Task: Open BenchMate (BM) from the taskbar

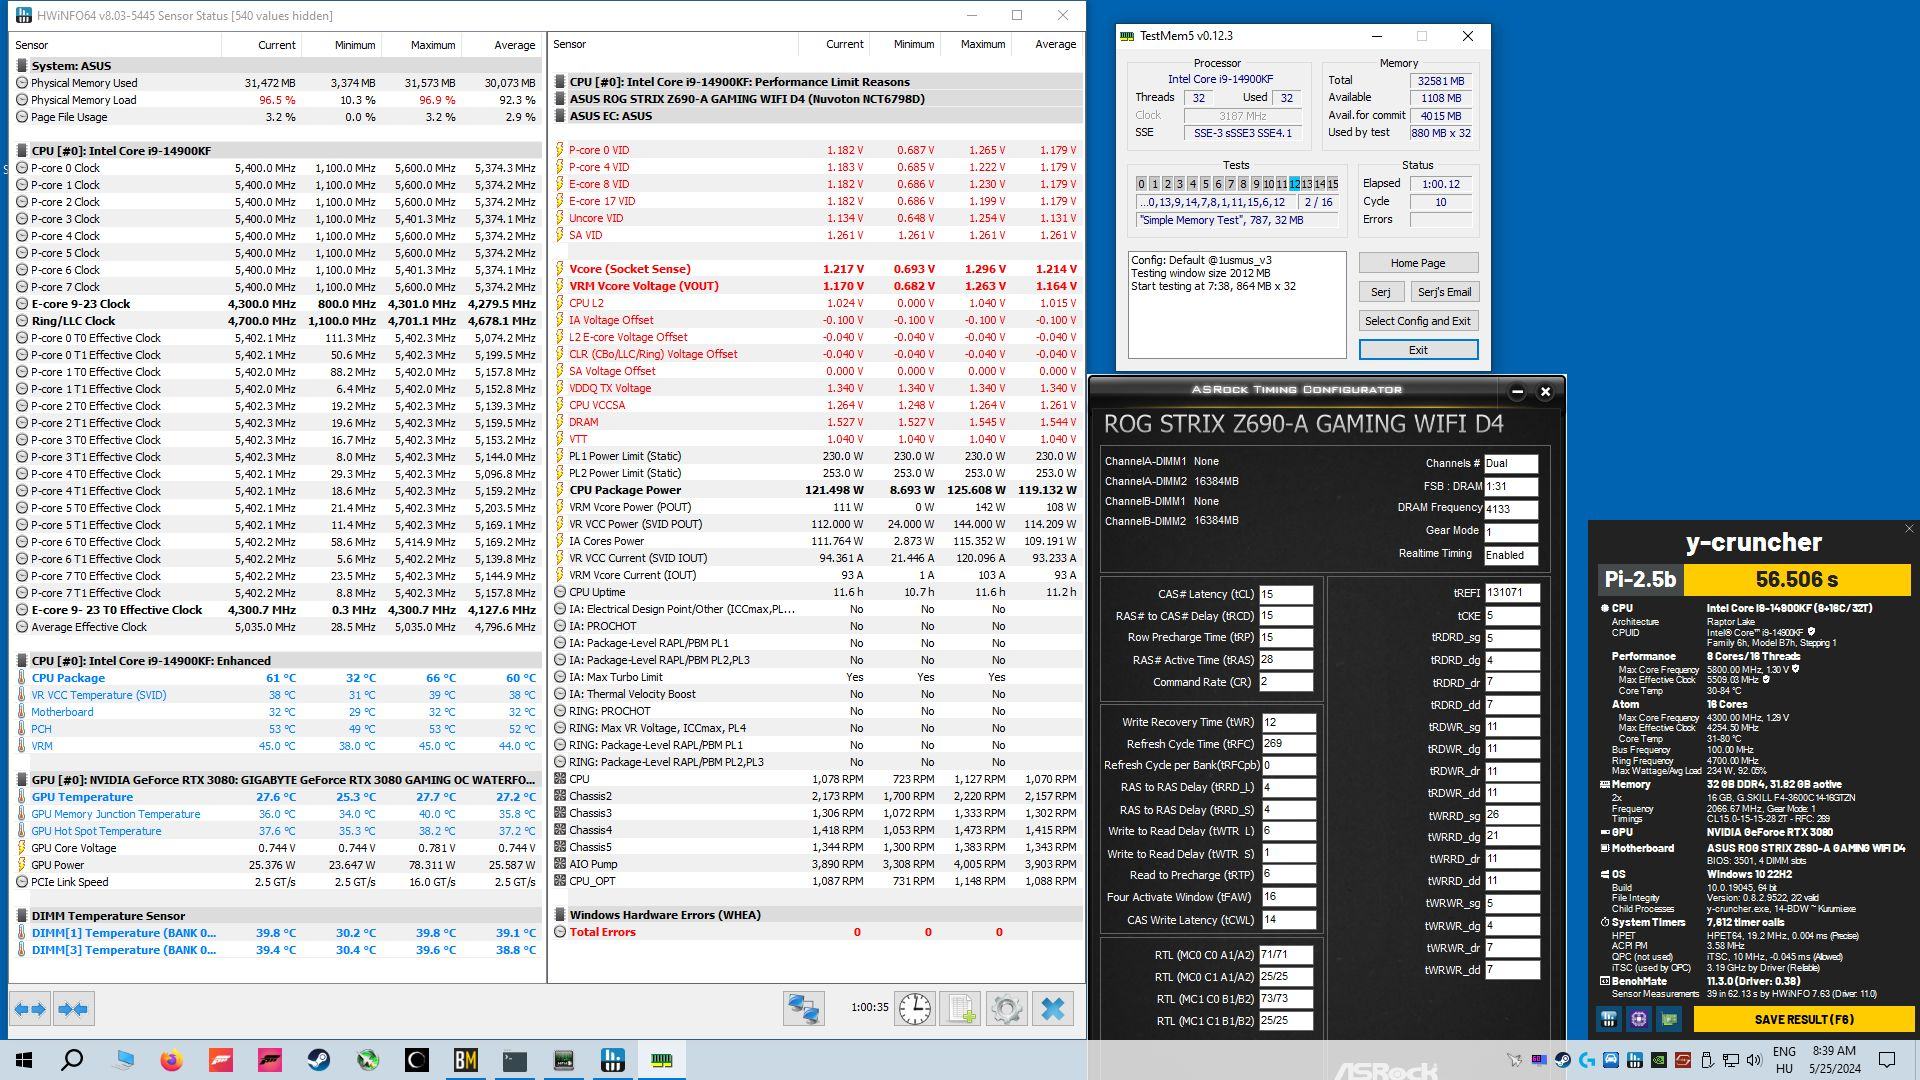Action: (465, 1060)
